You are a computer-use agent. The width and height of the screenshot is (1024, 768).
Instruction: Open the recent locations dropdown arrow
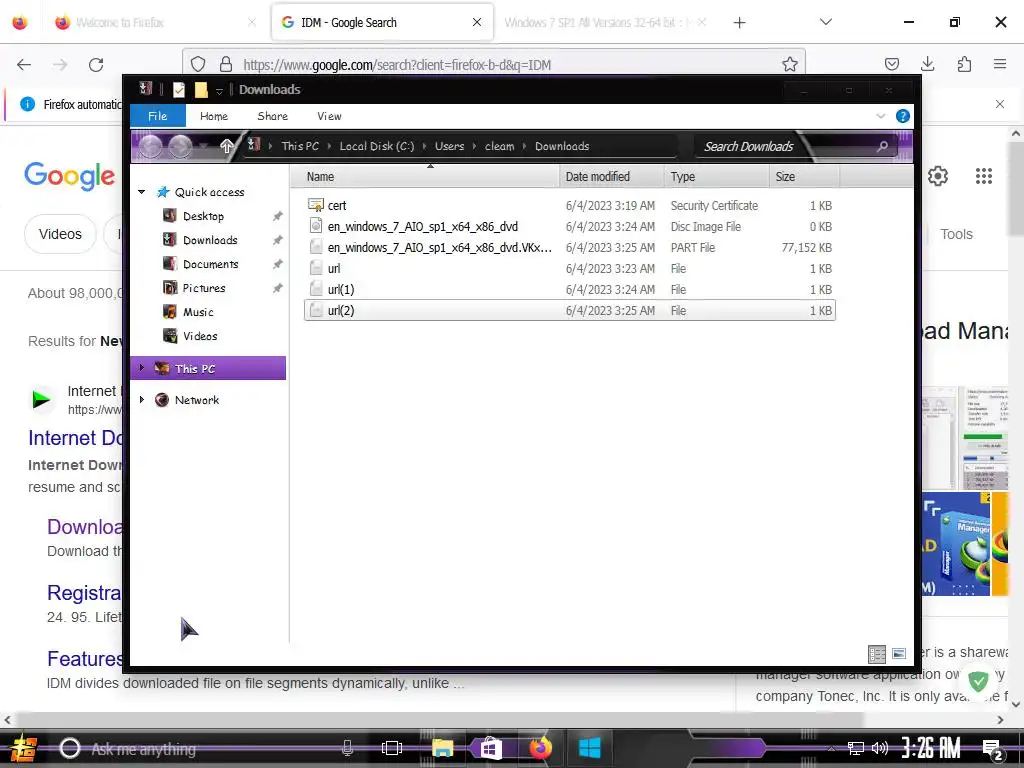coord(204,146)
